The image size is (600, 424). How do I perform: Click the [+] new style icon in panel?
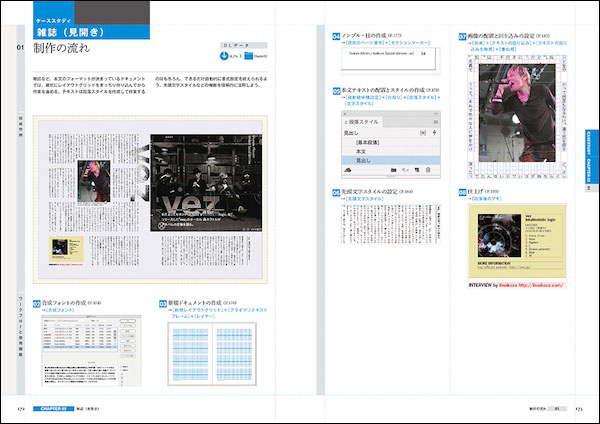point(422,132)
